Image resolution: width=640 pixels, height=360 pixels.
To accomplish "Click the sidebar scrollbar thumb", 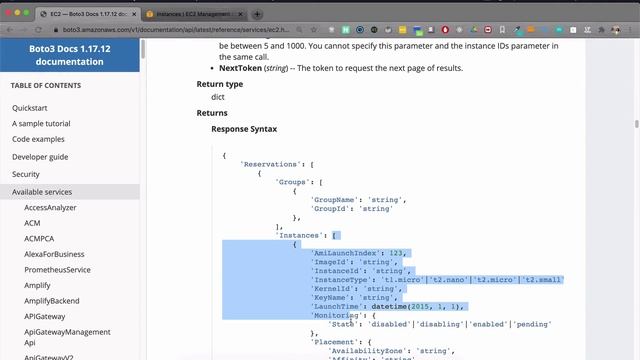I will (x=143, y=49).
